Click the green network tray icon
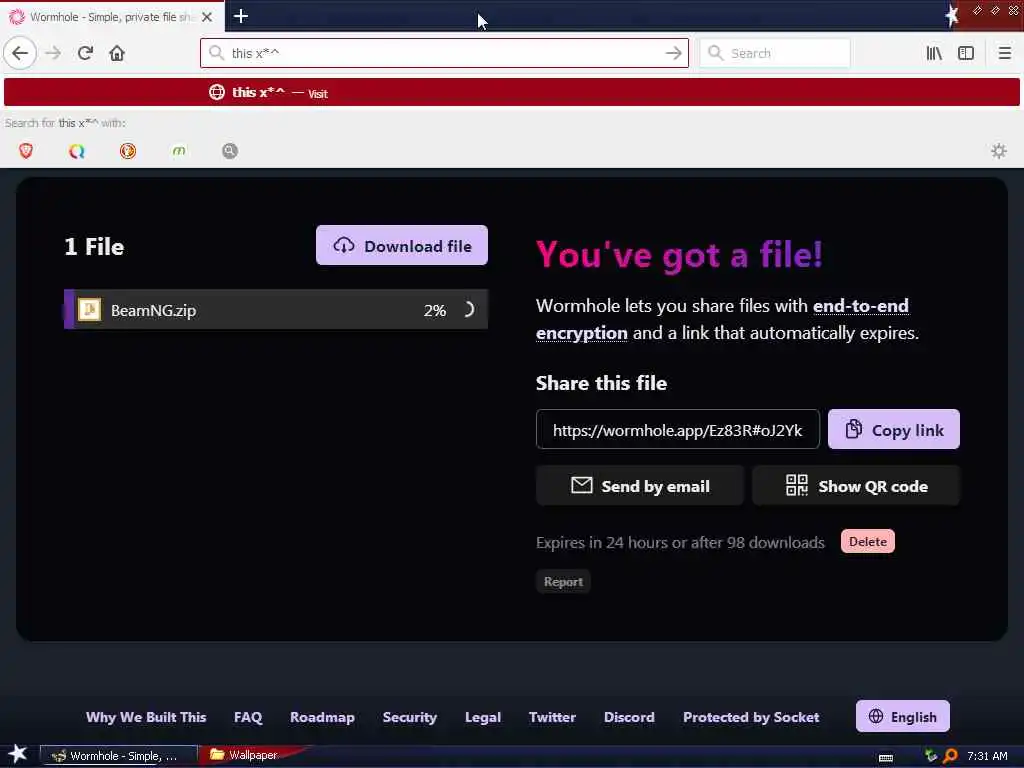This screenshot has width=1024, height=768. tap(931, 756)
